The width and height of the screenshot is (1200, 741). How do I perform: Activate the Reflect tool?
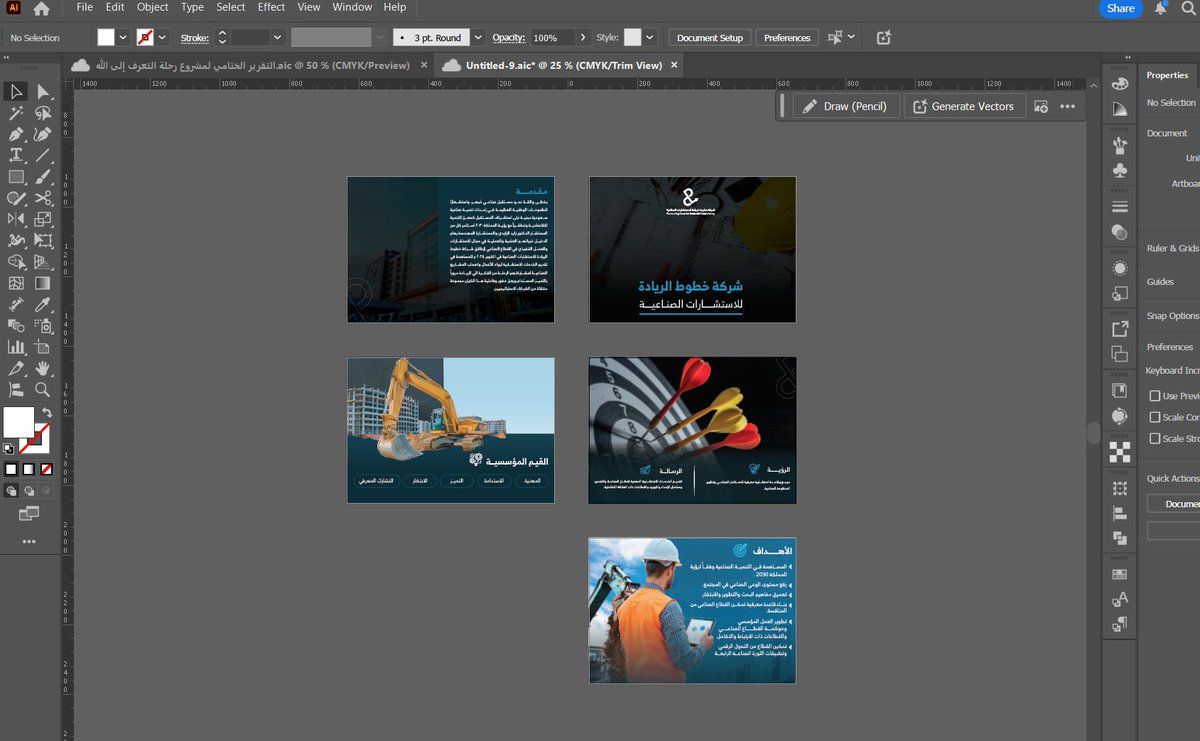[16, 219]
